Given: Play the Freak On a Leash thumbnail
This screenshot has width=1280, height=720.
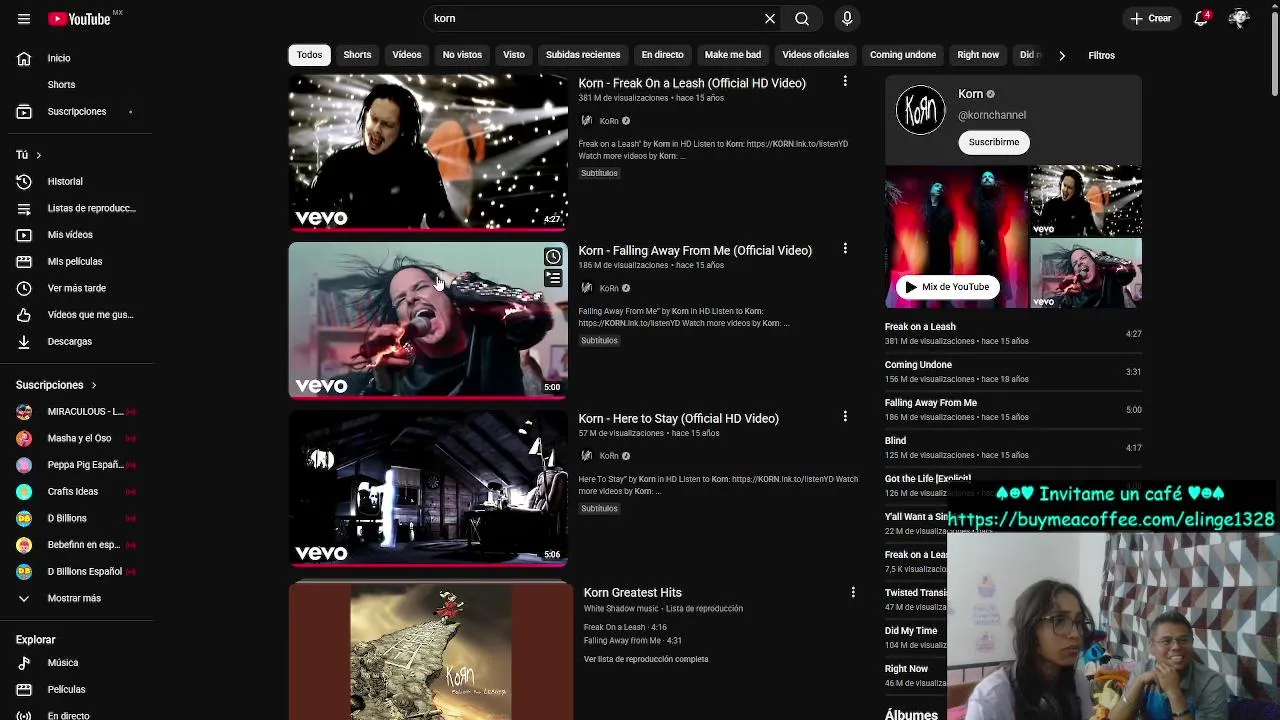Looking at the screenshot, I should 428,152.
